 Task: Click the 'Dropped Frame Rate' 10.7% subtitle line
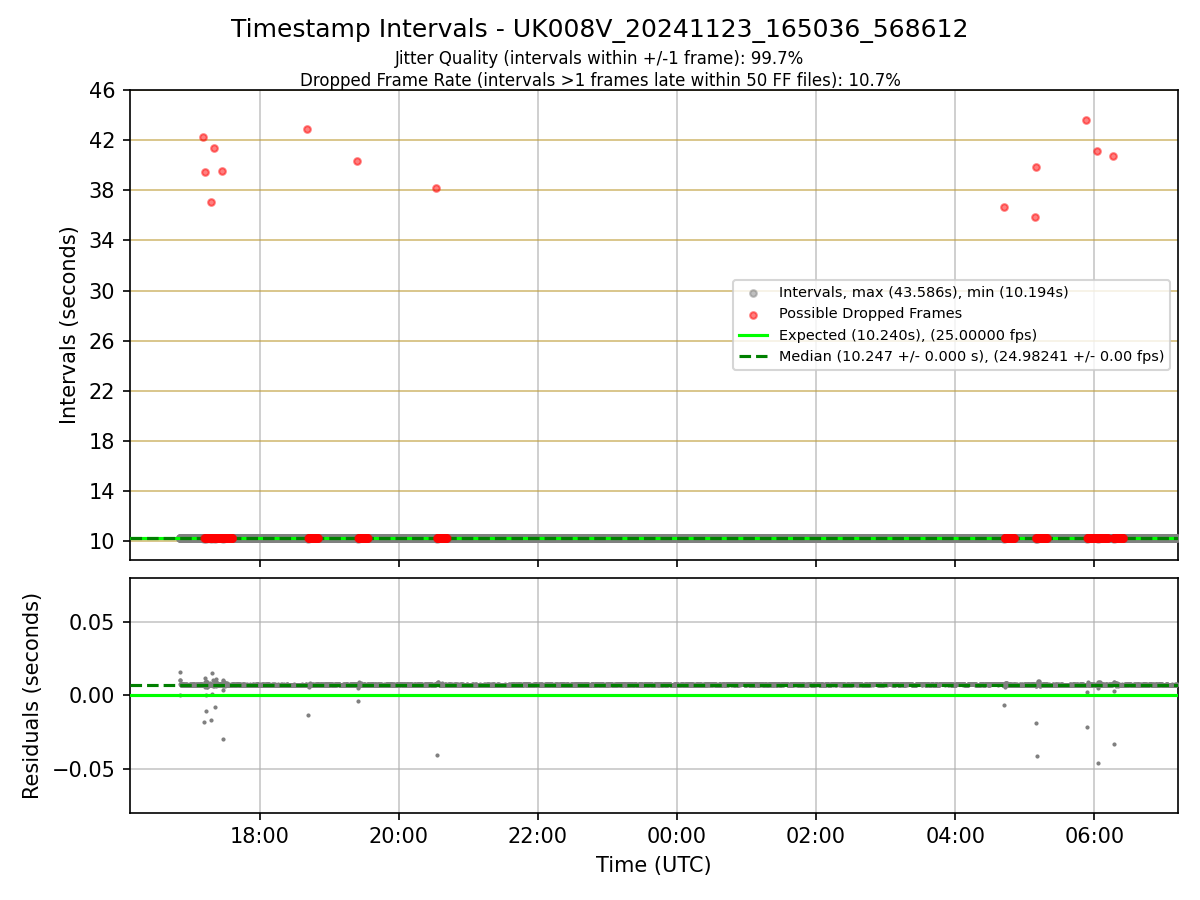[x=600, y=80]
